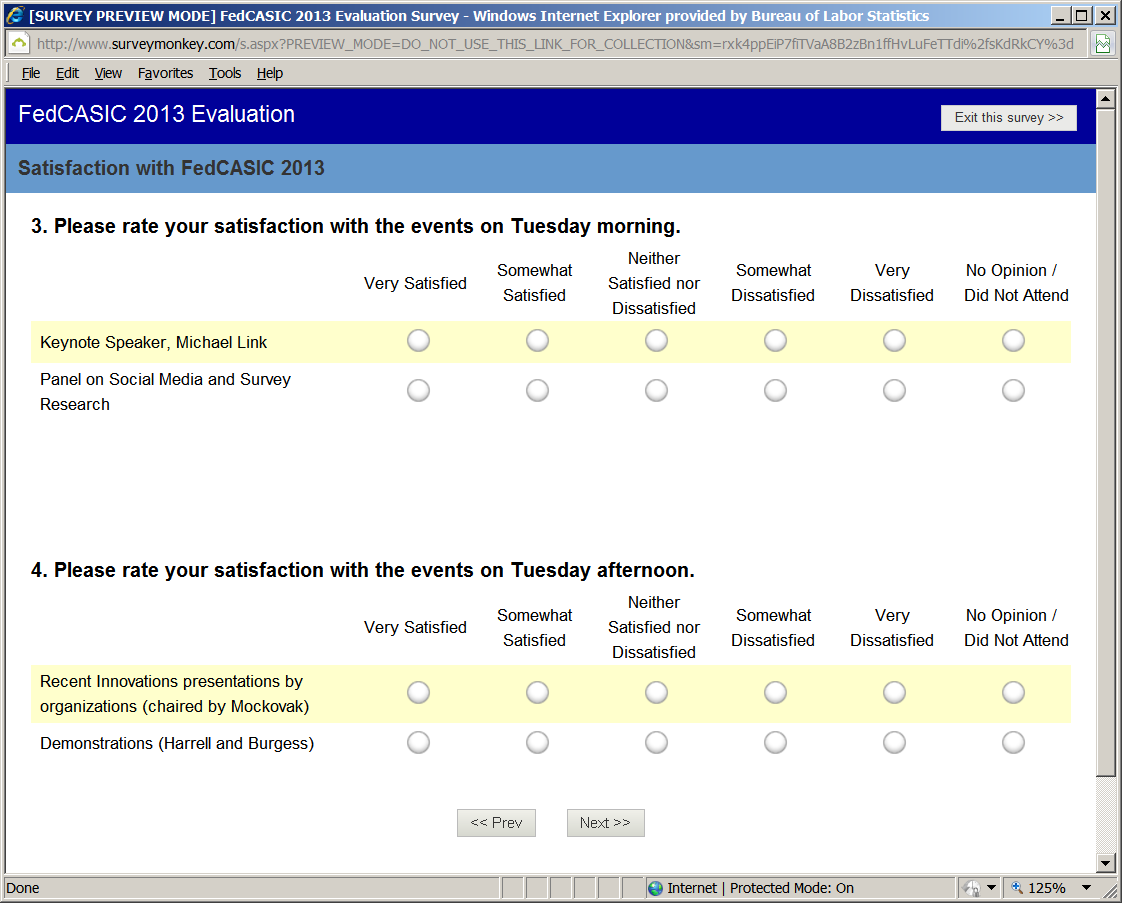Click the scrollbar up arrow
Screen dimensions: 1122x903
[1106, 99]
